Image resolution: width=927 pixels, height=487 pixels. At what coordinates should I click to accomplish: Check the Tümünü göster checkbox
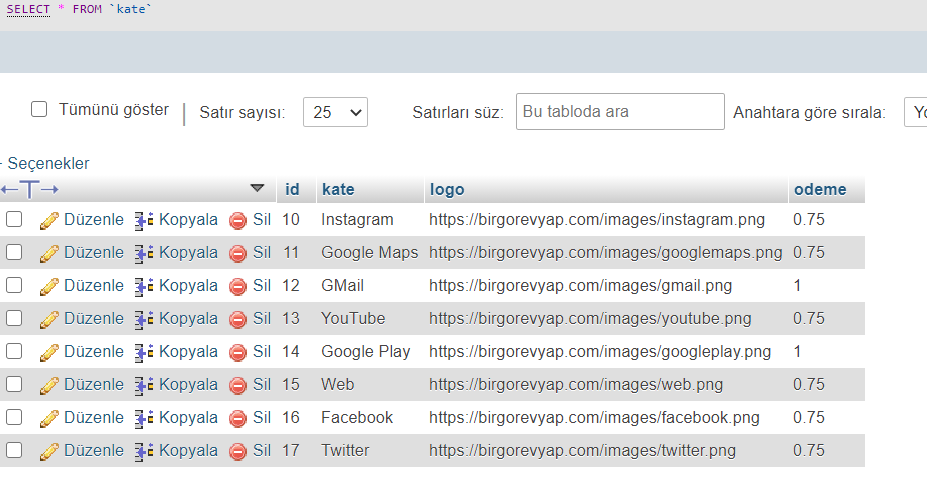39,109
